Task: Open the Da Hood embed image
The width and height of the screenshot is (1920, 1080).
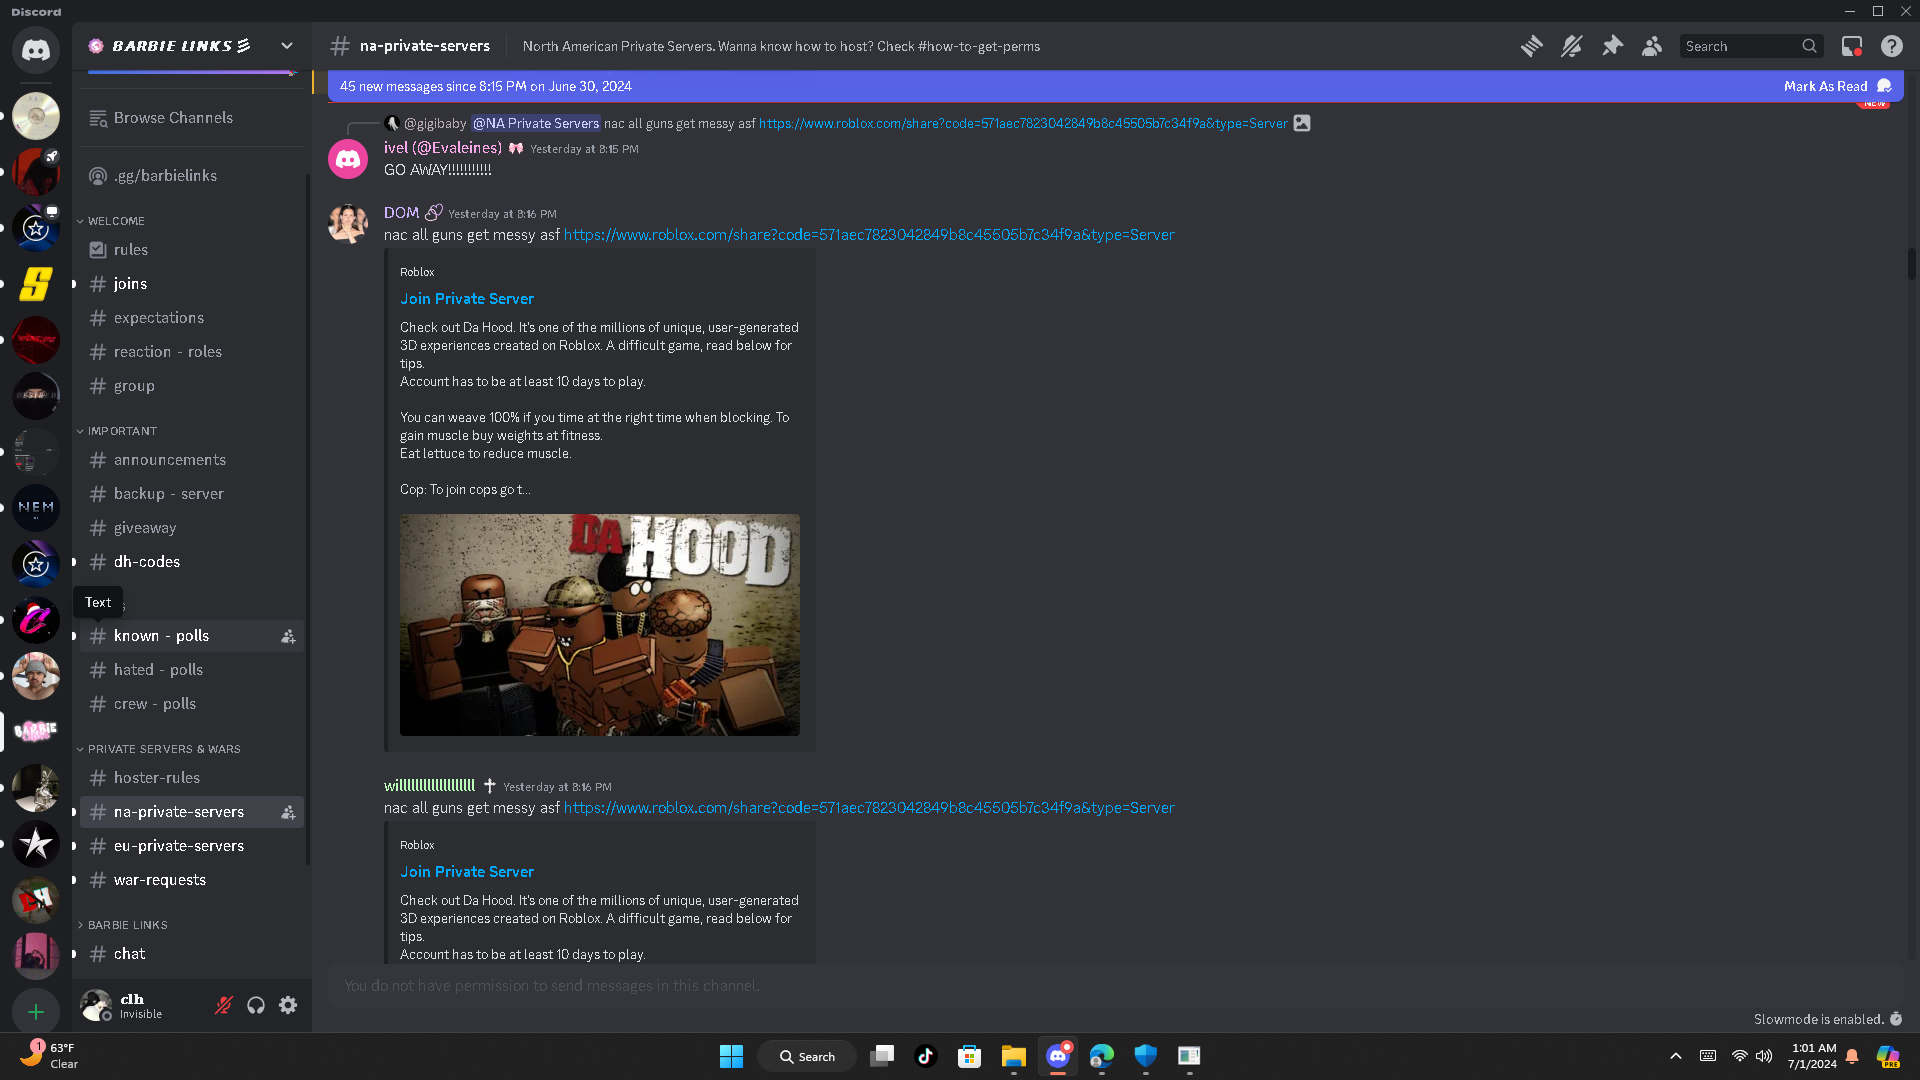Action: point(600,625)
